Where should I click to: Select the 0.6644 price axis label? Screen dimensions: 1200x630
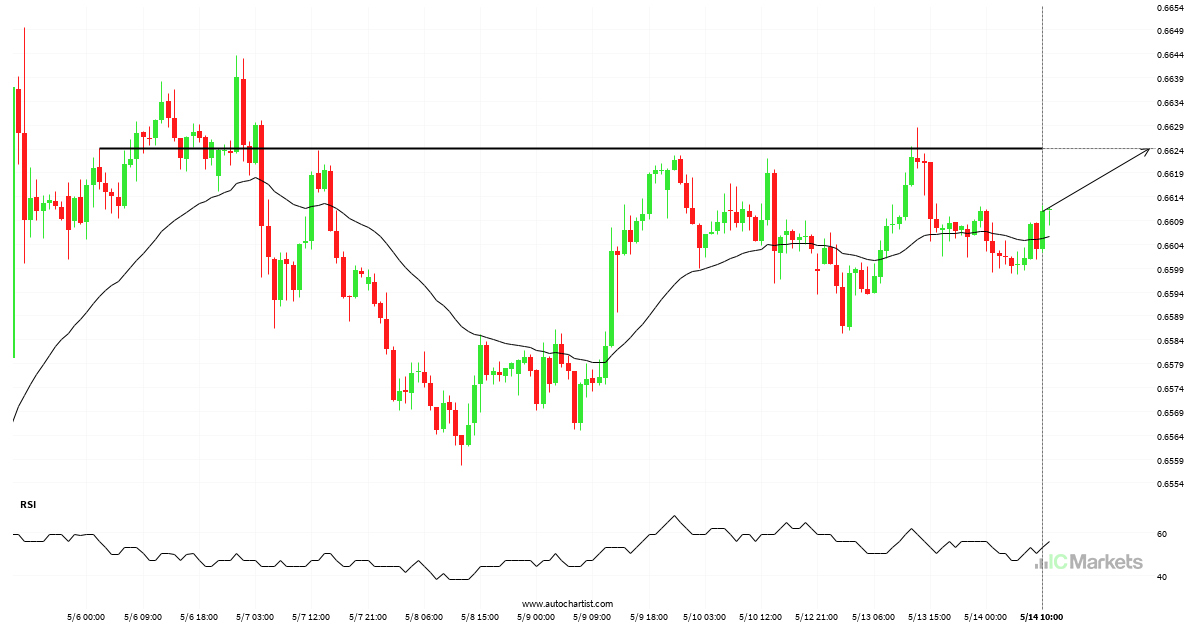(x=1170, y=55)
